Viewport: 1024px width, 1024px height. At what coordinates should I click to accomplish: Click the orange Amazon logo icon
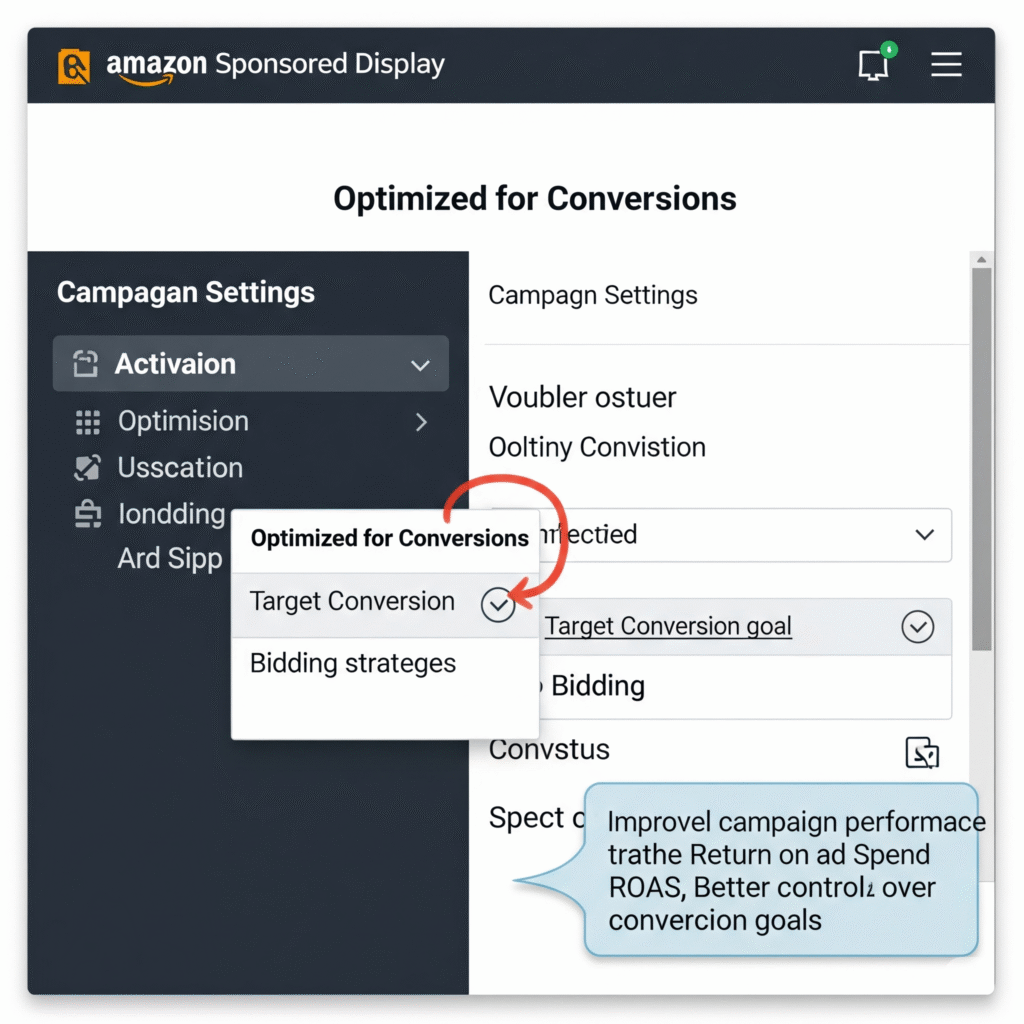click(x=74, y=66)
